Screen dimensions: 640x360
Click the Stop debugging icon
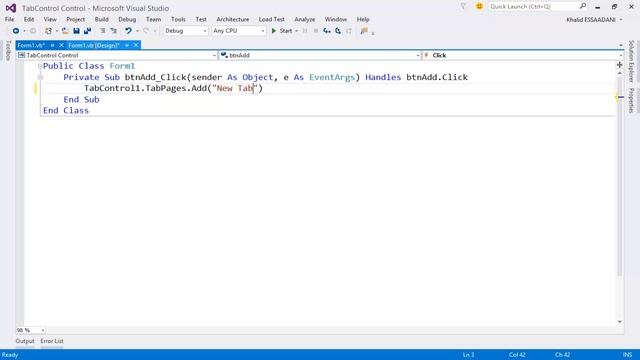point(316,31)
